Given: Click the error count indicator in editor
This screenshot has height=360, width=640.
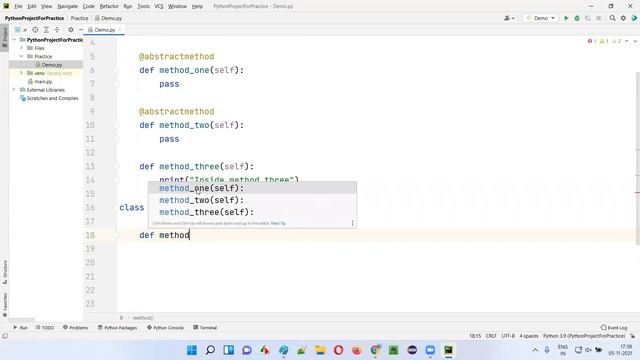Looking at the screenshot, I should [592, 41].
